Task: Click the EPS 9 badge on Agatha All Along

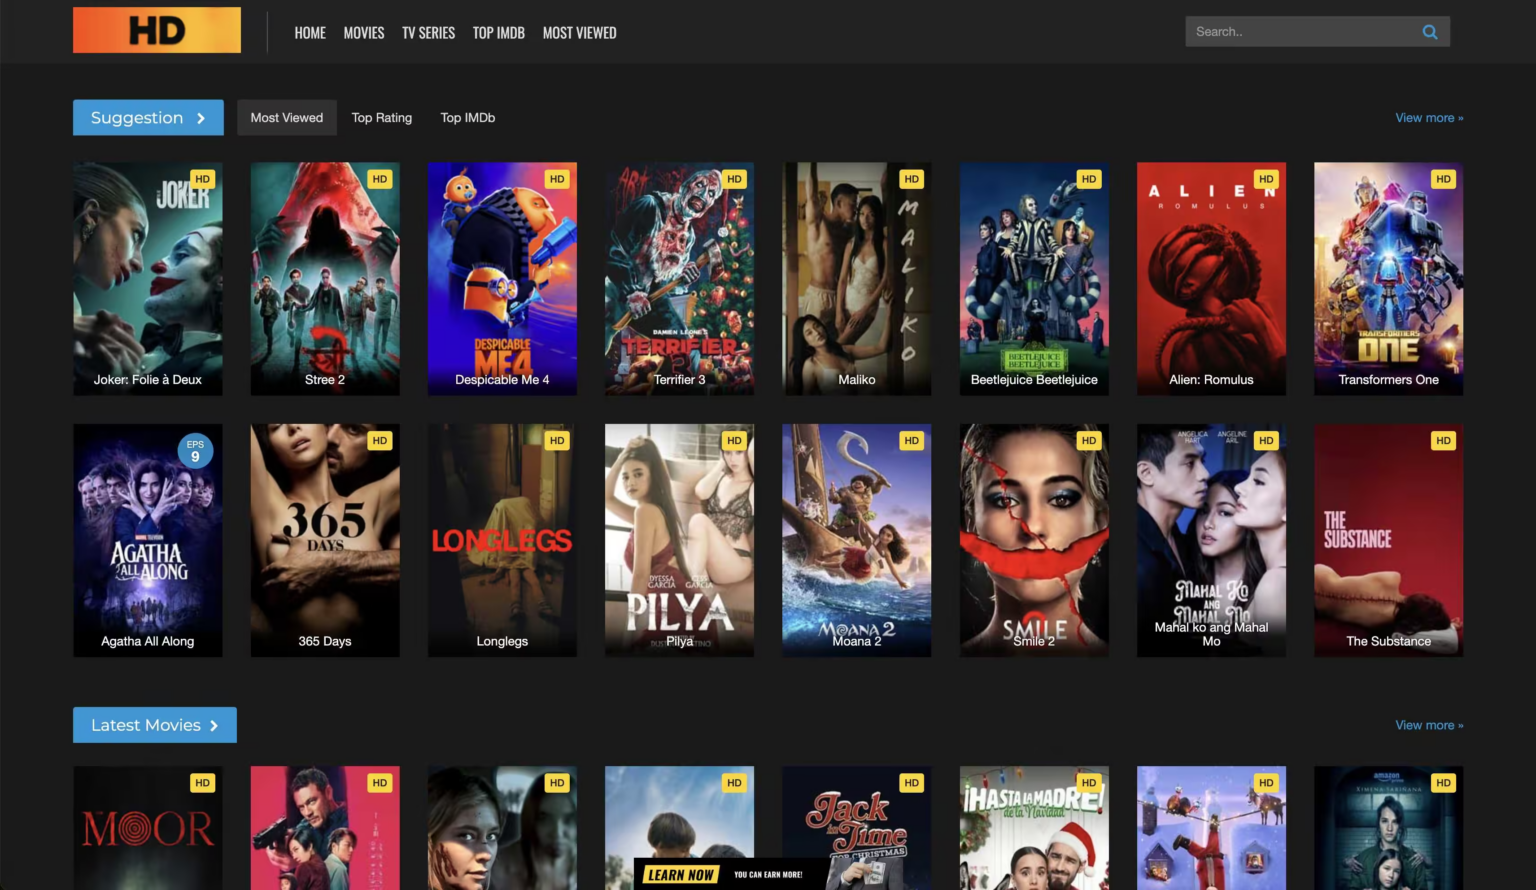Action: click(195, 451)
